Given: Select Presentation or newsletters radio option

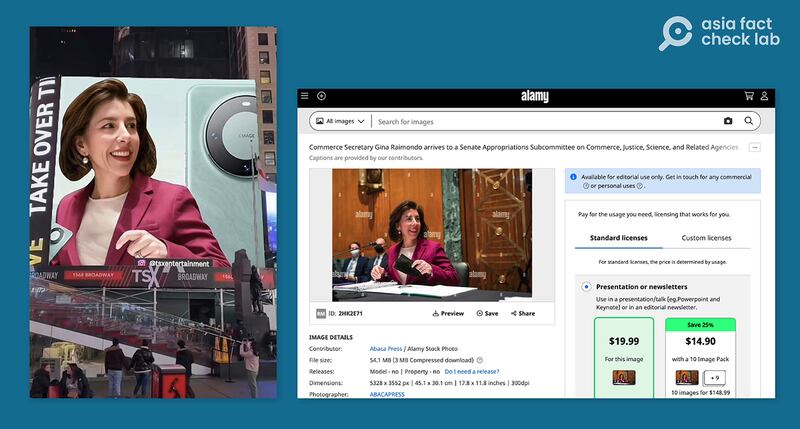Looking at the screenshot, I should tap(586, 287).
